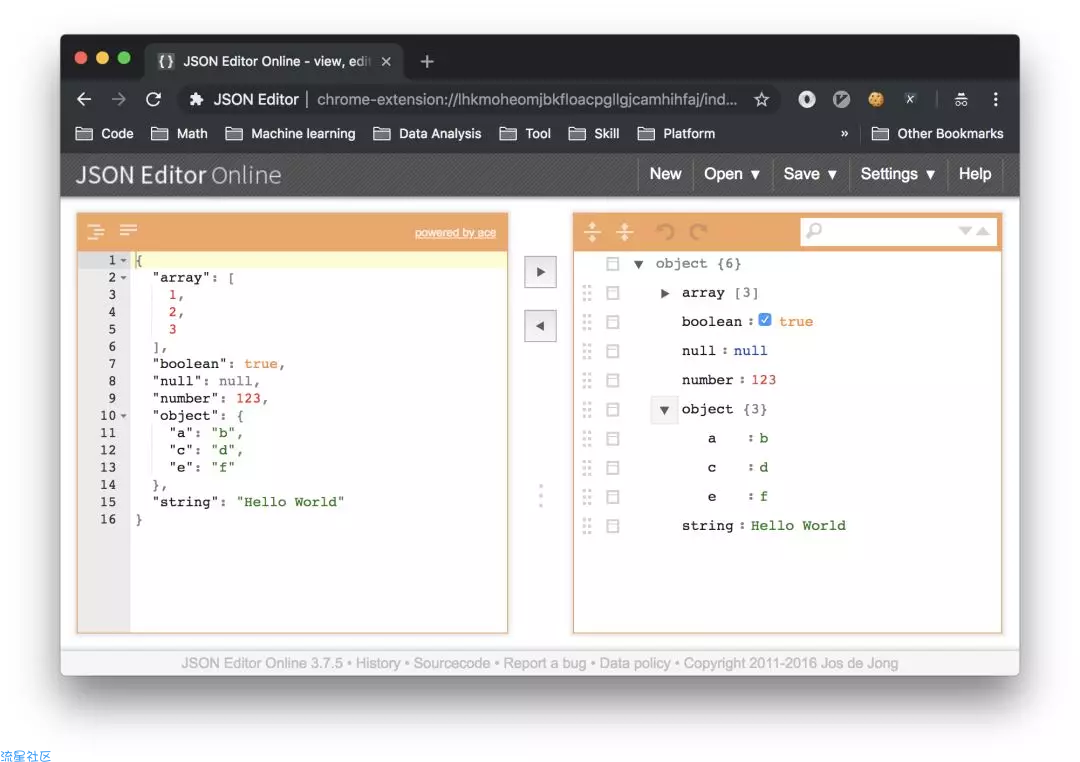Fold code at line 1 arrow
This screenshot has width=1080, height=762.
[x=123, y=260]
